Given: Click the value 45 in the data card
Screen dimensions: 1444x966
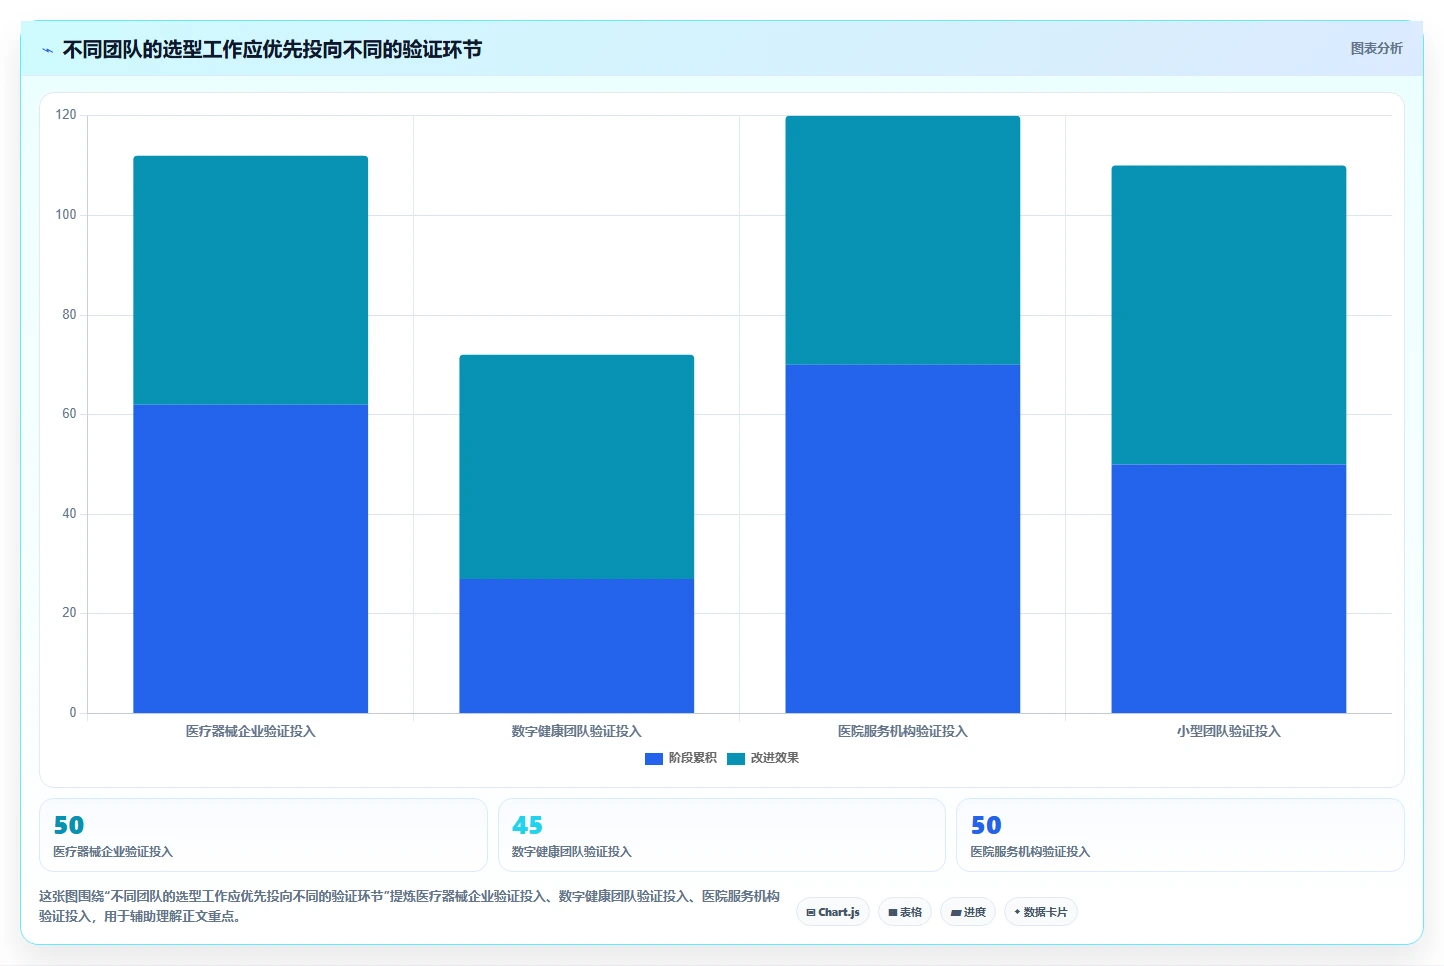Looking at the screenshot, I should (527, 825).
